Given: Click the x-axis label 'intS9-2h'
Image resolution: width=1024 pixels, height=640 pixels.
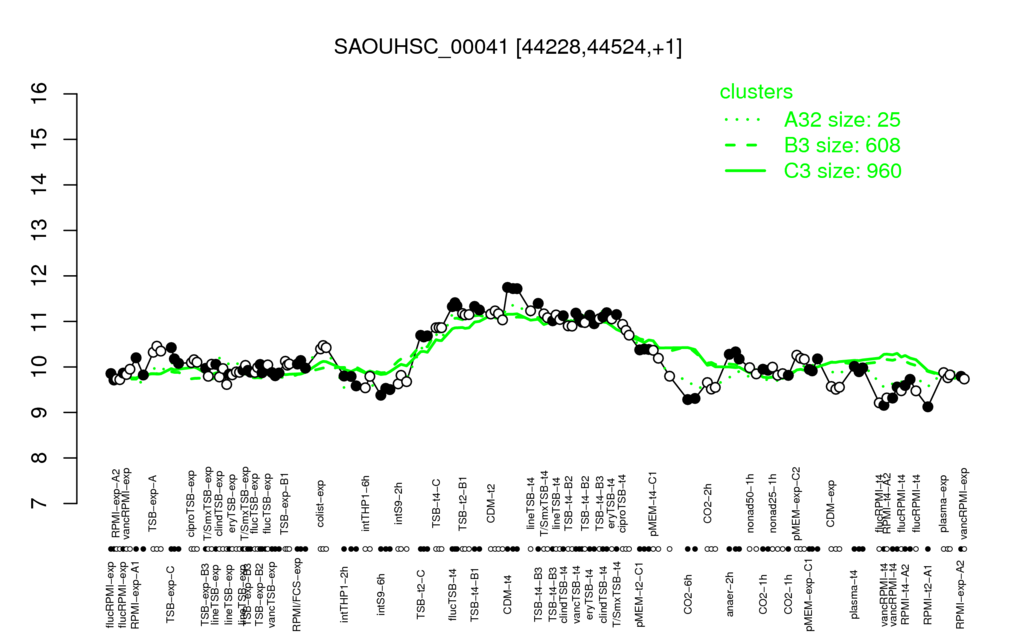Looking at the screenshot, I should tap(399, 505).
